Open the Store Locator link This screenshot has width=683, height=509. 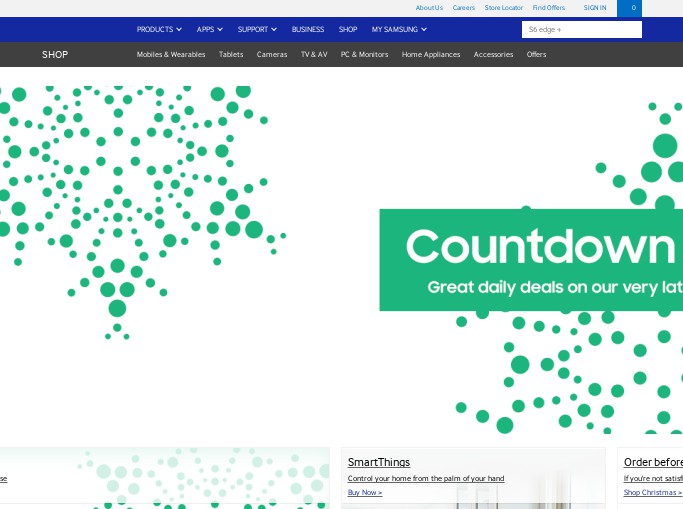point(504,8)
